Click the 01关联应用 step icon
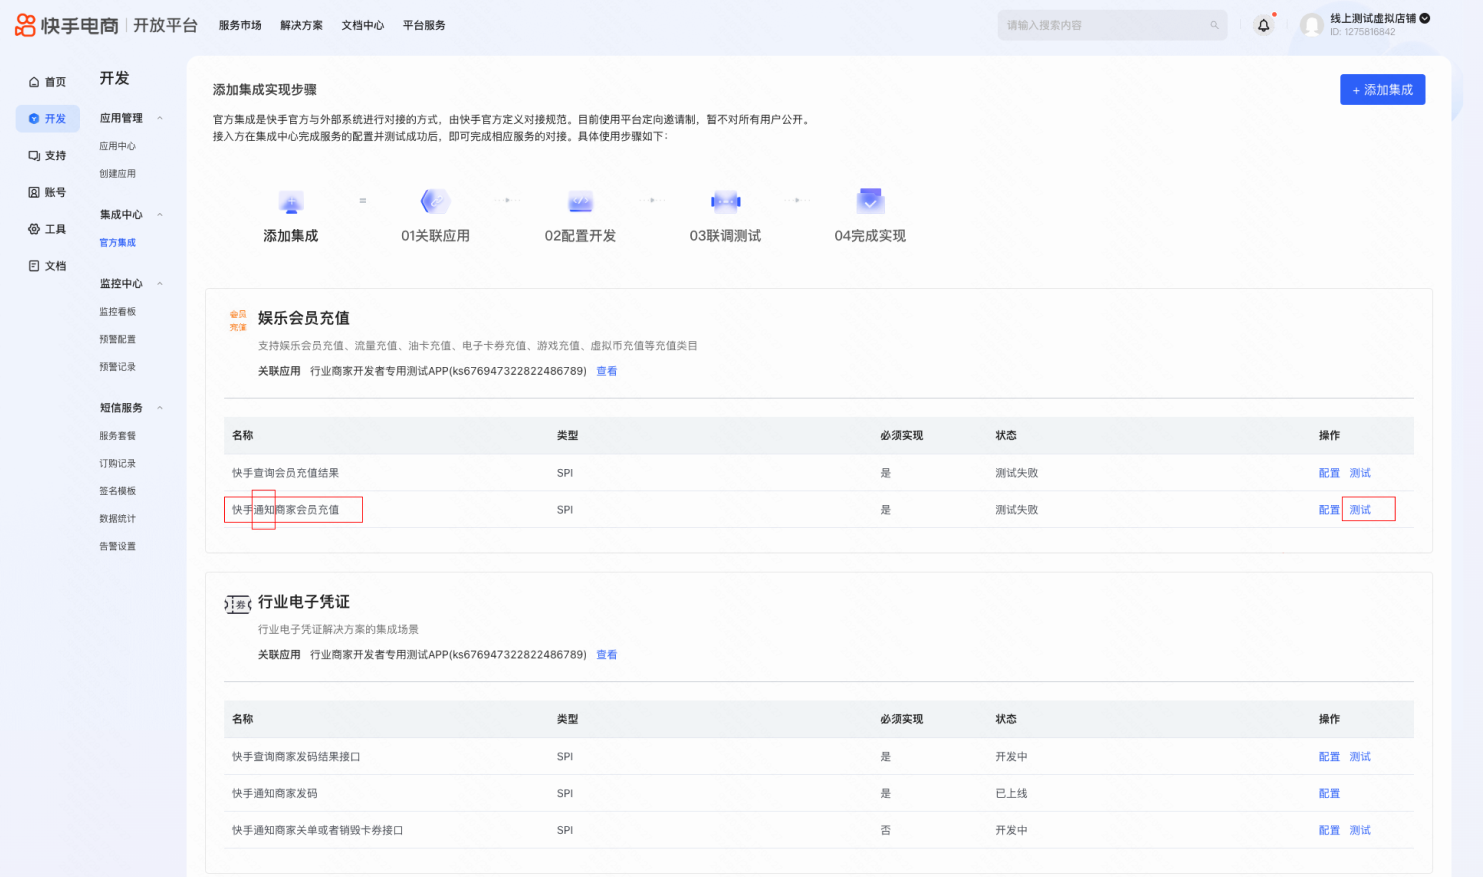This screenshot has height=877, width=1483. click(x=435, y=201)
